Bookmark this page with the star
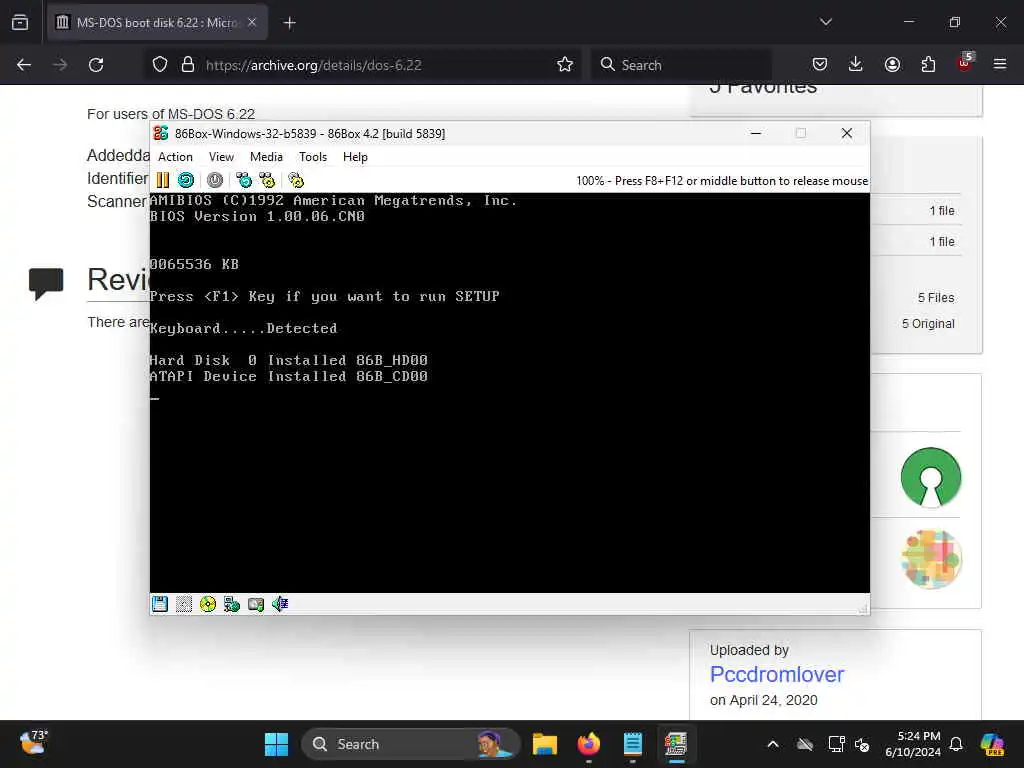The height and width of the screenshot is (768, 1024). coord(565,65)
